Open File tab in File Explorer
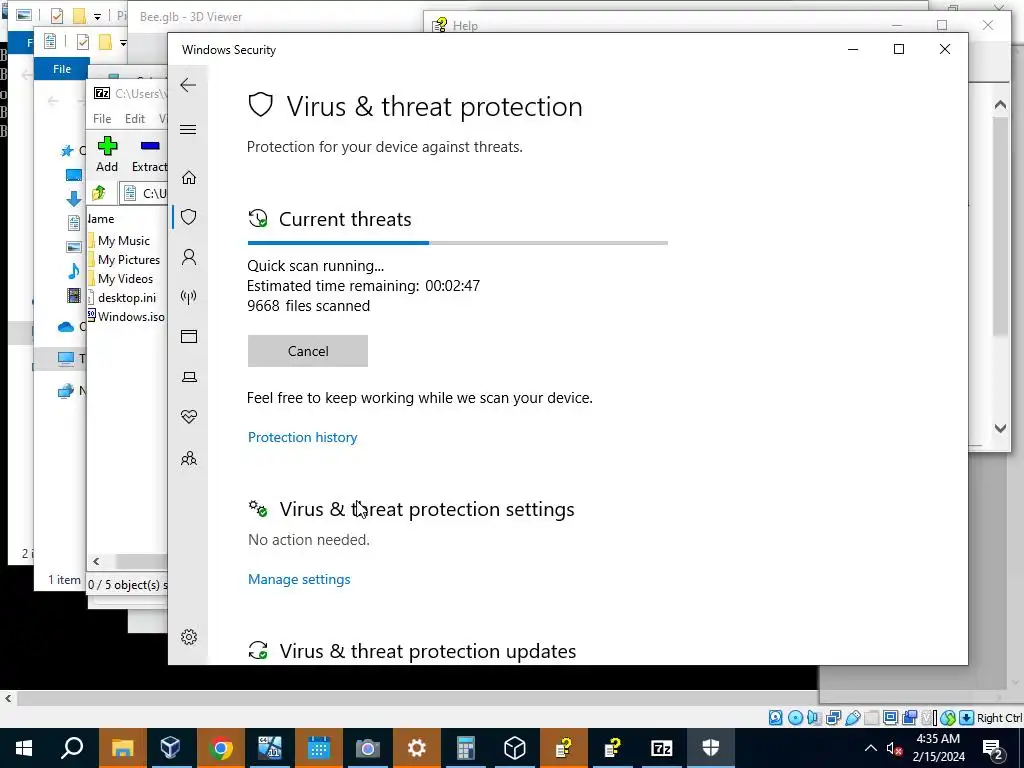The width and height of the screenshot is (1024, 768). [x=61, y=69]
